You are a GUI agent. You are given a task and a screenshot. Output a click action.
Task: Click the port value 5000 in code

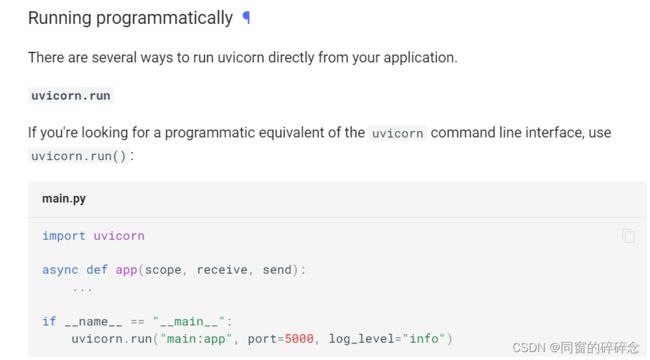pyautogui.click(x=299, y=339)
